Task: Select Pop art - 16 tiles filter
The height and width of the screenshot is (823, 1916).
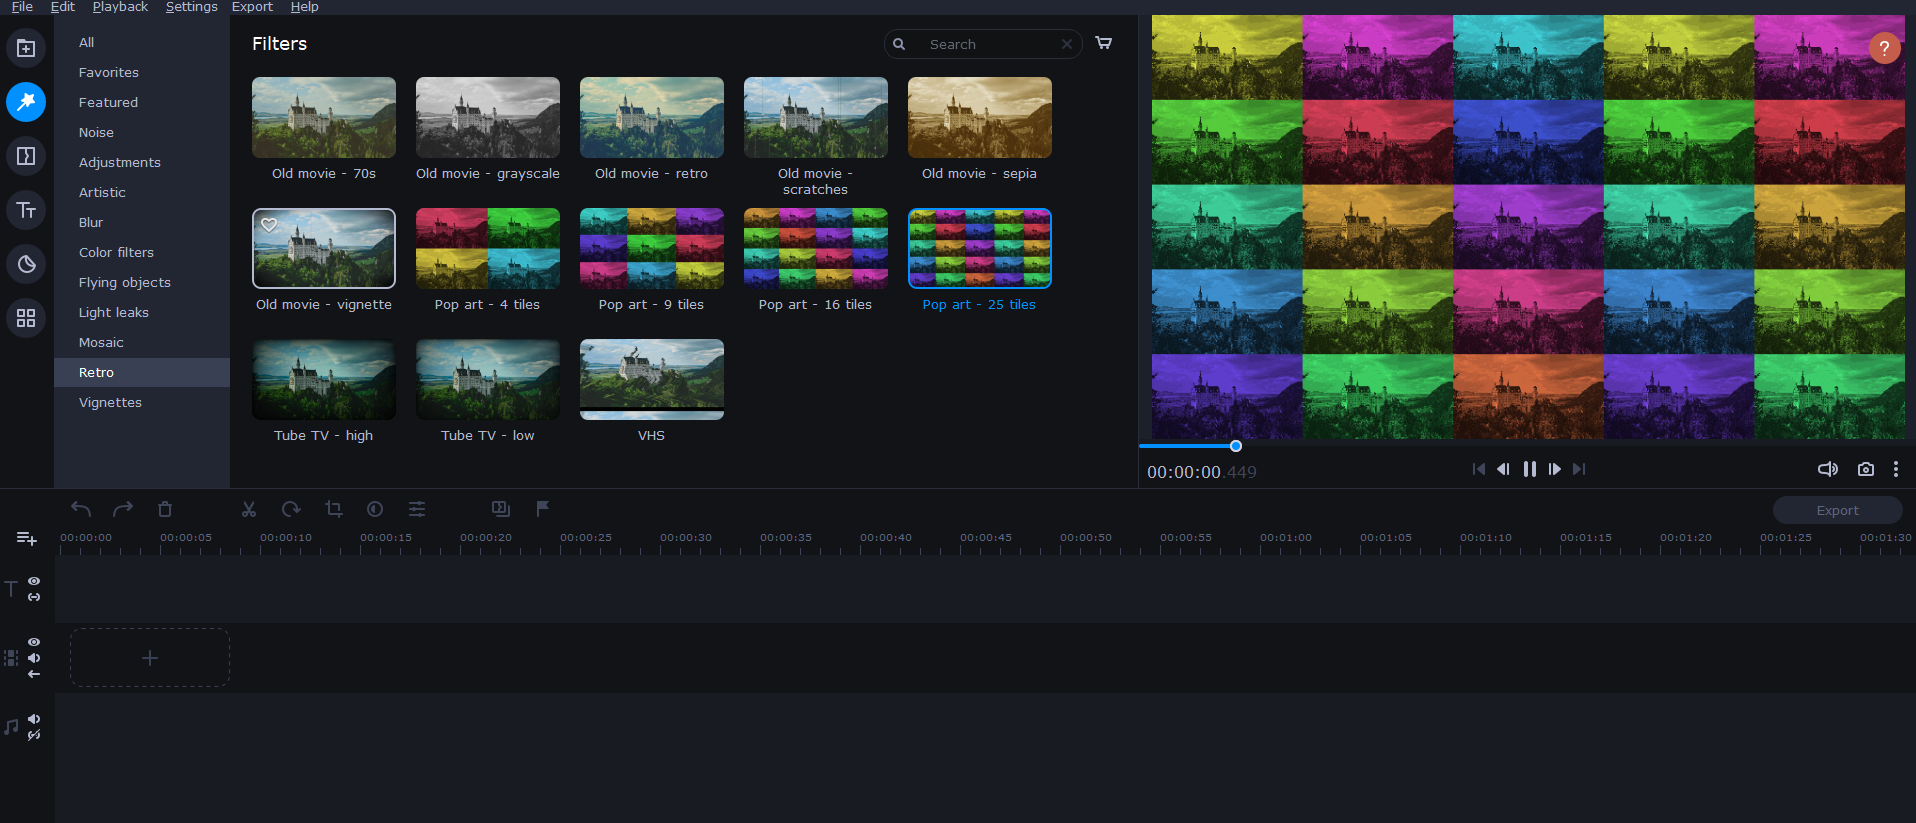Action: point(815,249)
